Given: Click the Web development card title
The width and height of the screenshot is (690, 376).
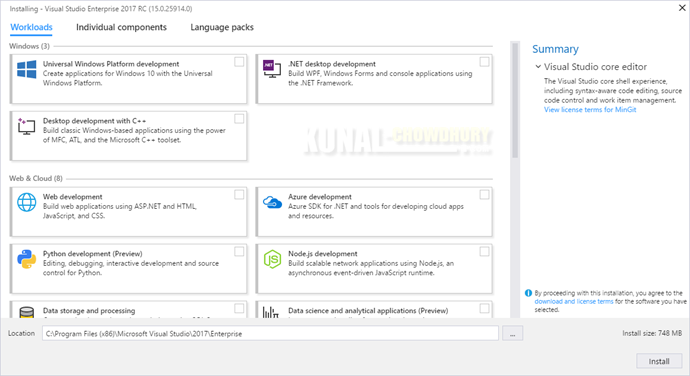Looking at the screenshot, I should 73,197.
